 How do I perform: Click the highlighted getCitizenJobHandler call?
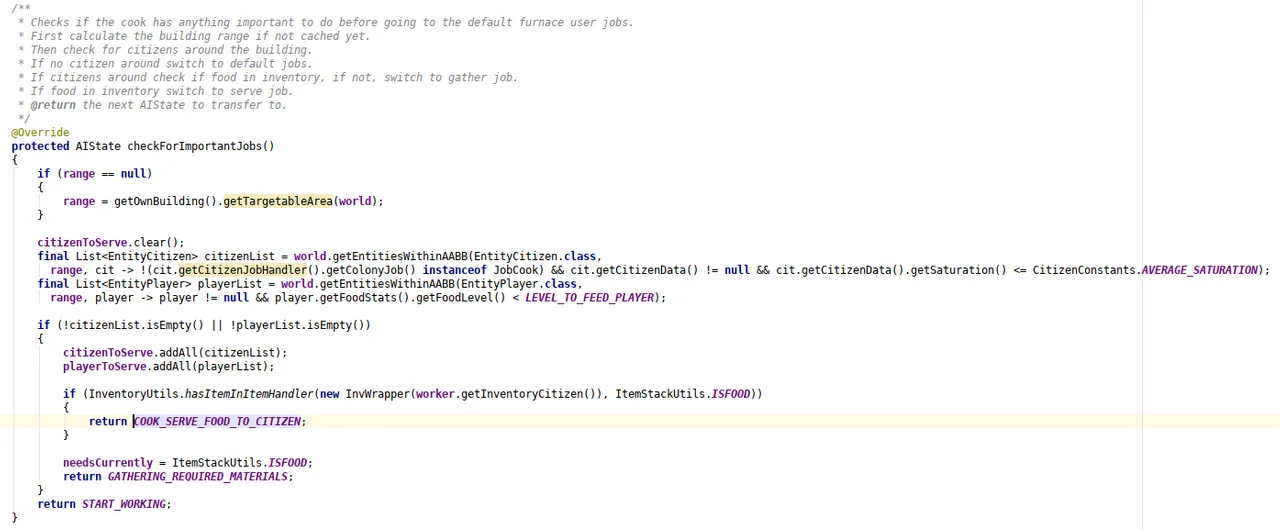click(x=244, y=270)
